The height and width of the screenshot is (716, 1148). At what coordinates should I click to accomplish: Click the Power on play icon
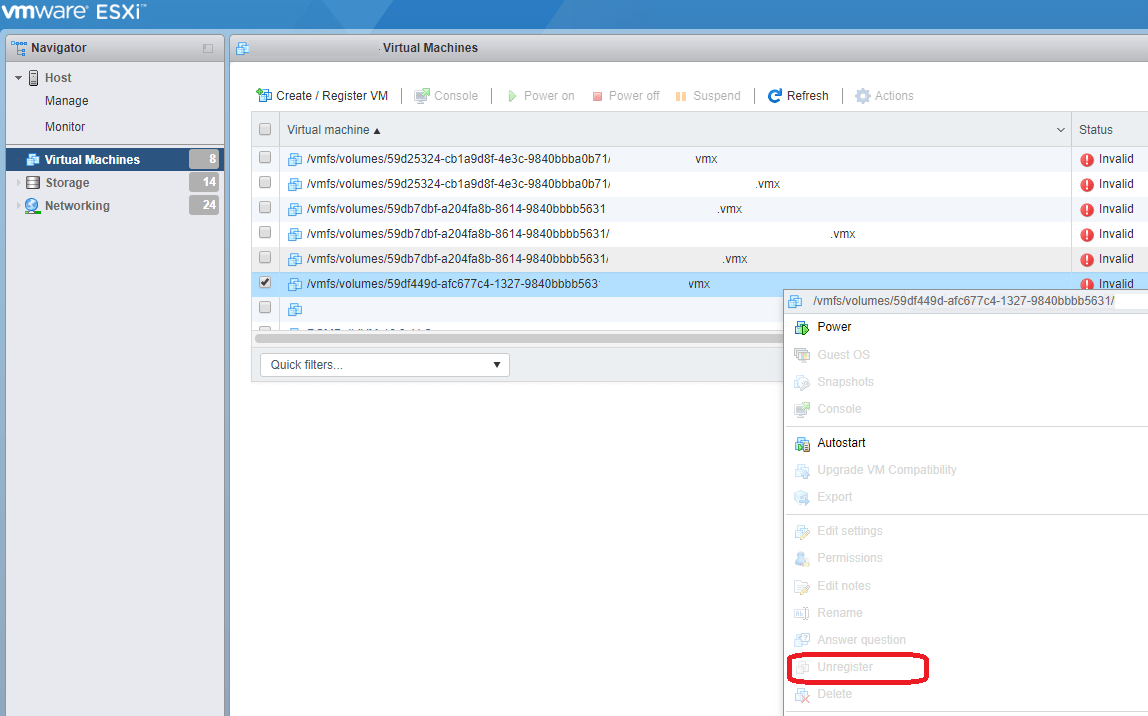[x=512, y=96]
